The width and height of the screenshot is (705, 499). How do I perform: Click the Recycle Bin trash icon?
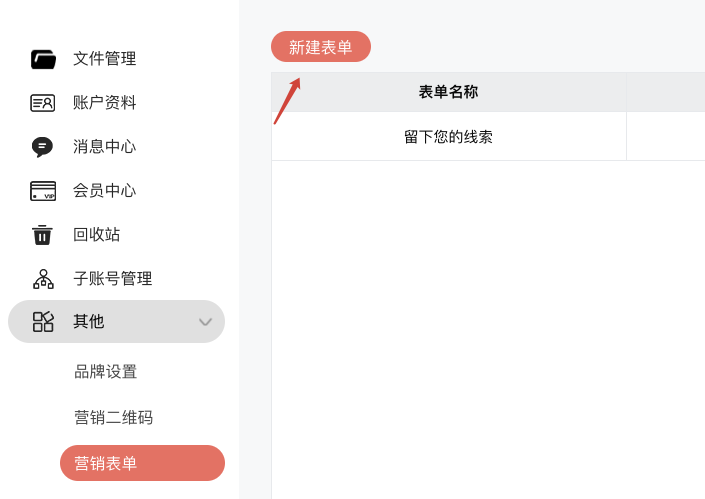pyautogui.click(x=43, y=235)
